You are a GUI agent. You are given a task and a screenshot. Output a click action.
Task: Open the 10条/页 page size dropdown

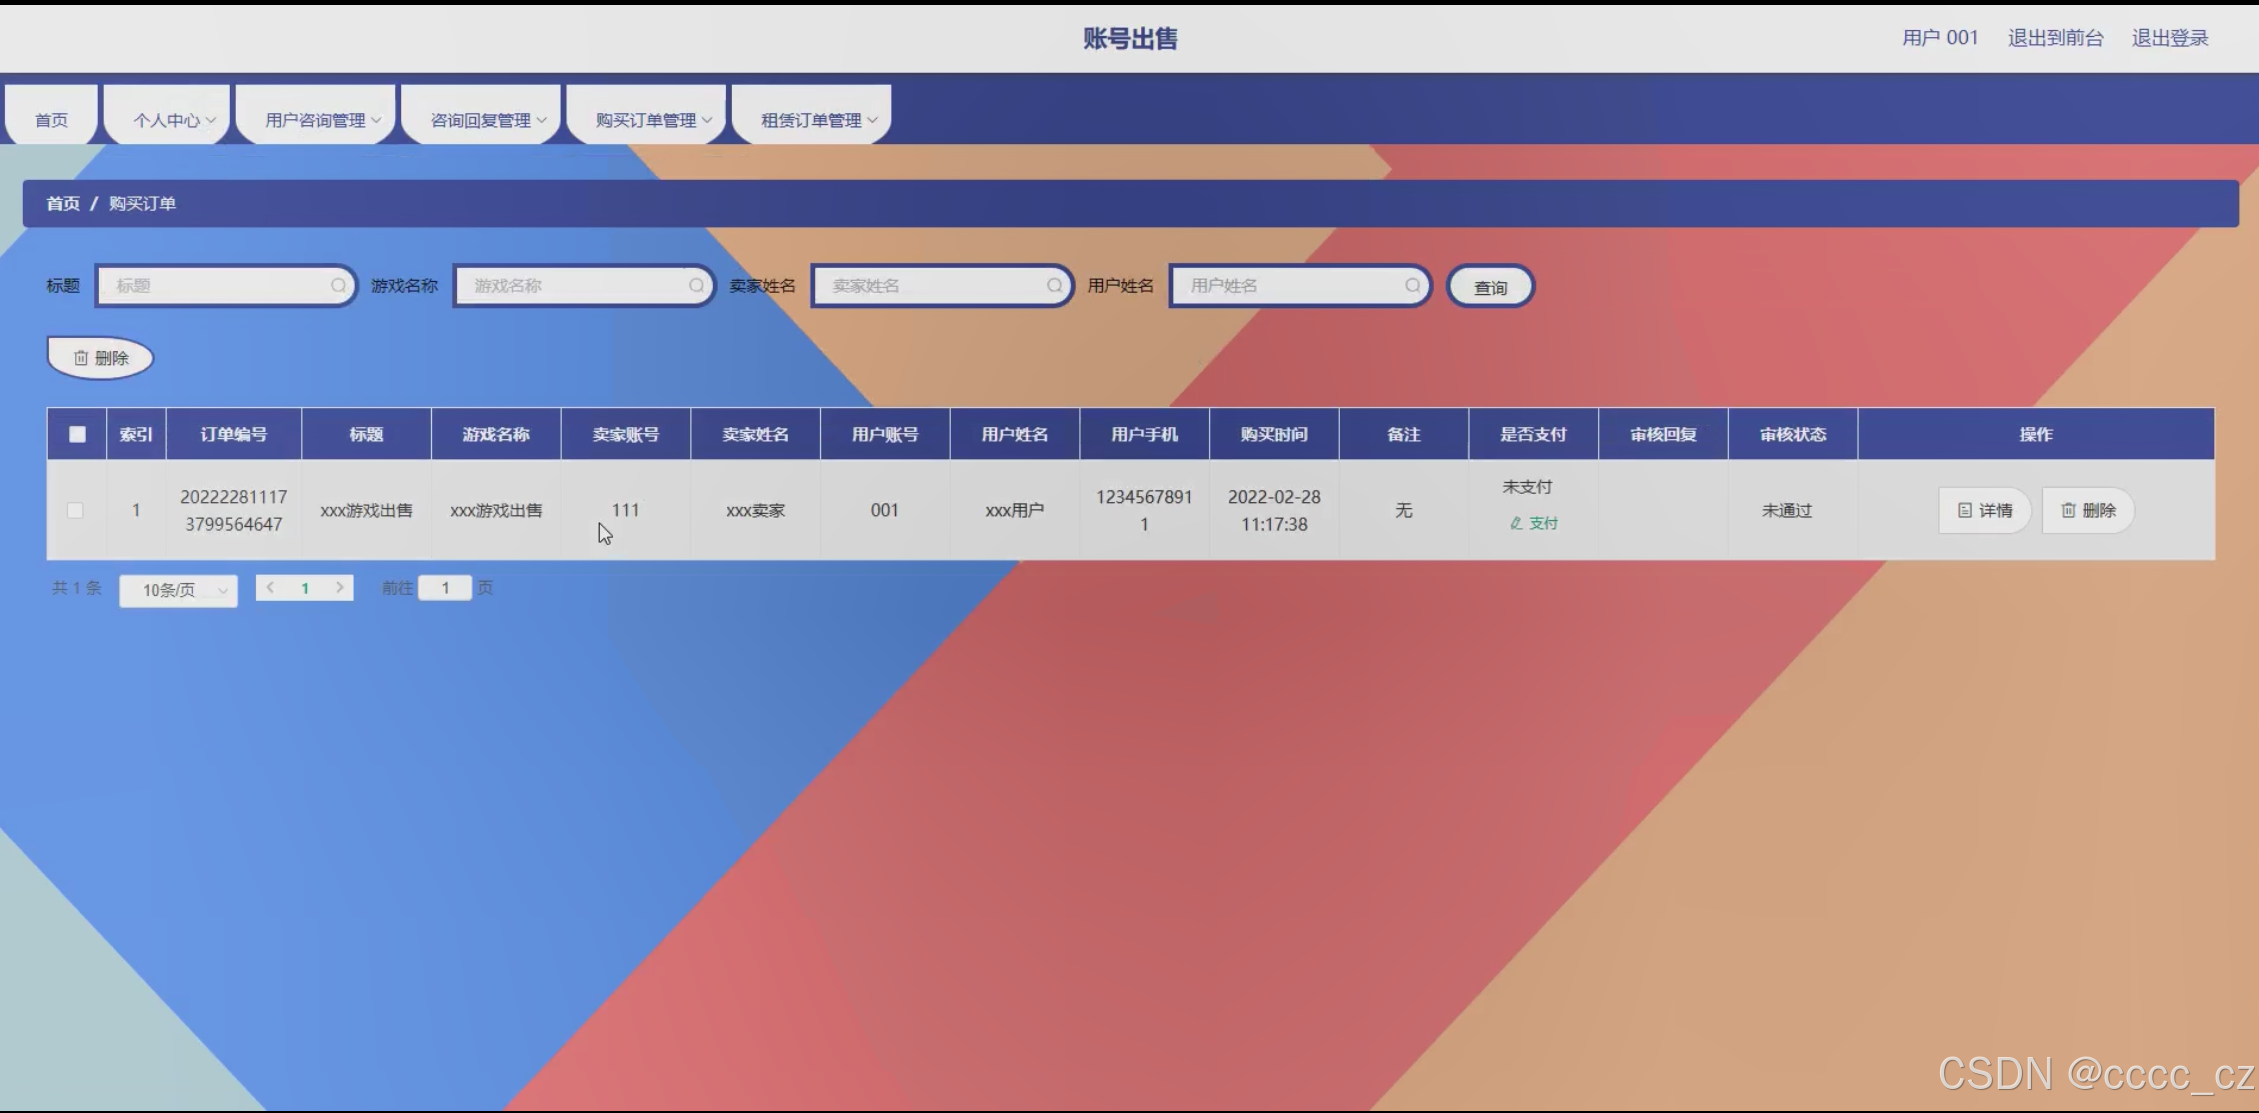click(x=178, y=590)
